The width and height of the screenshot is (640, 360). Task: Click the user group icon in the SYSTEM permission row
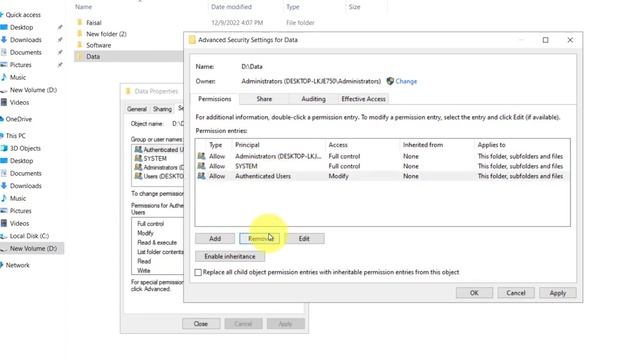pyautogui.click(x=201, y=166)
